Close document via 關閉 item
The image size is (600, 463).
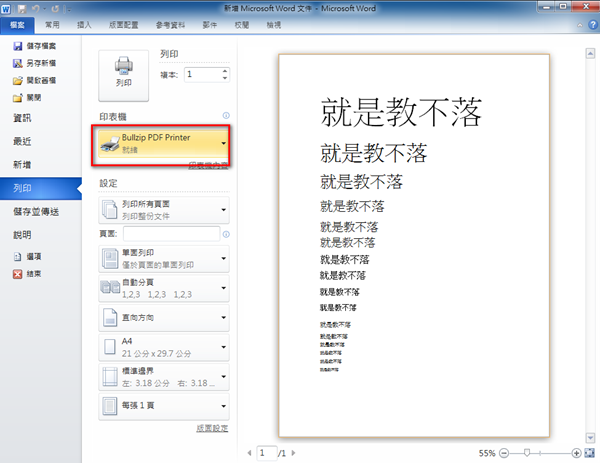[x=27, y=98]
